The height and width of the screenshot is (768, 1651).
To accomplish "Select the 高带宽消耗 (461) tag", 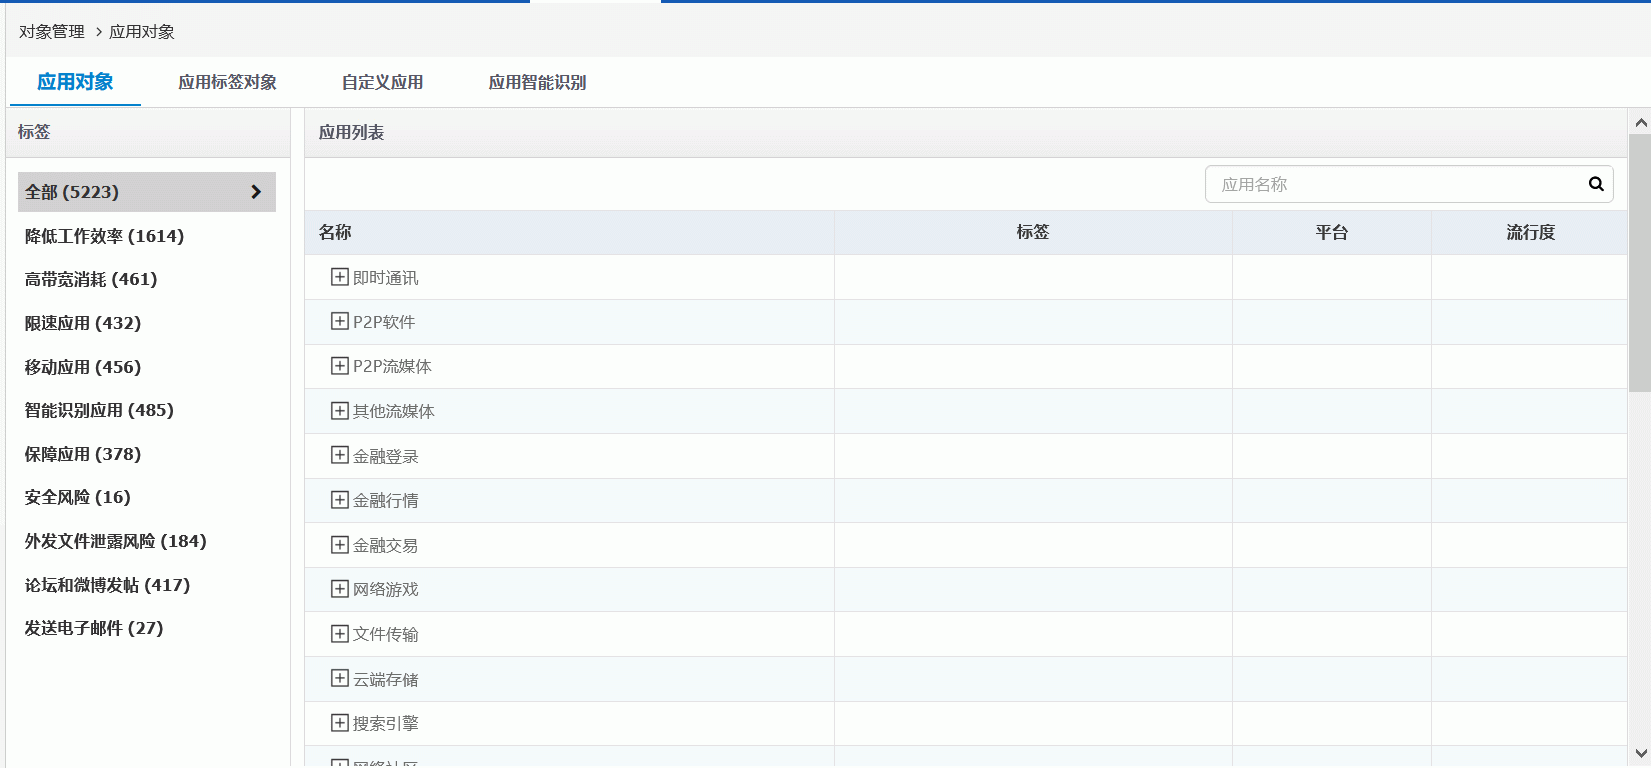I will (91, 279).
